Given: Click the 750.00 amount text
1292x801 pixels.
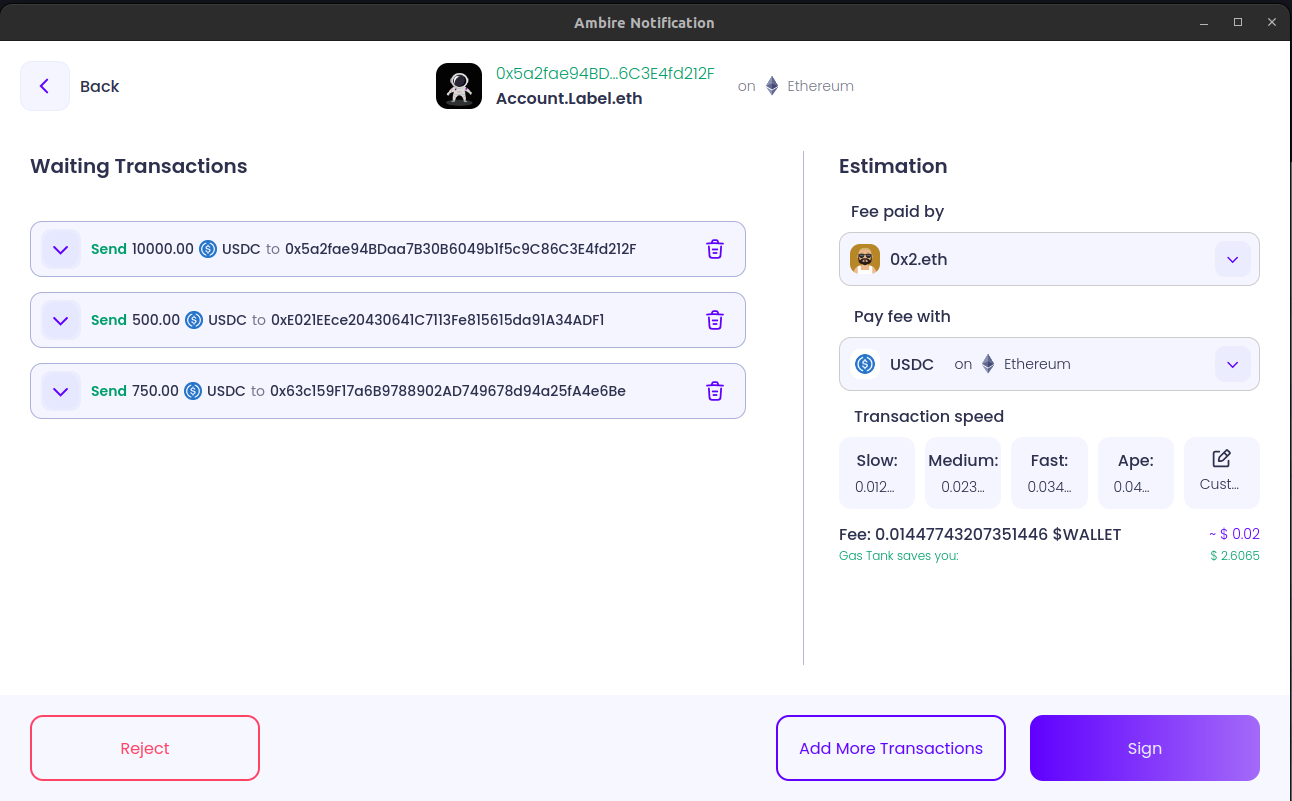Looking at the screenshot, I should [155, 391].
